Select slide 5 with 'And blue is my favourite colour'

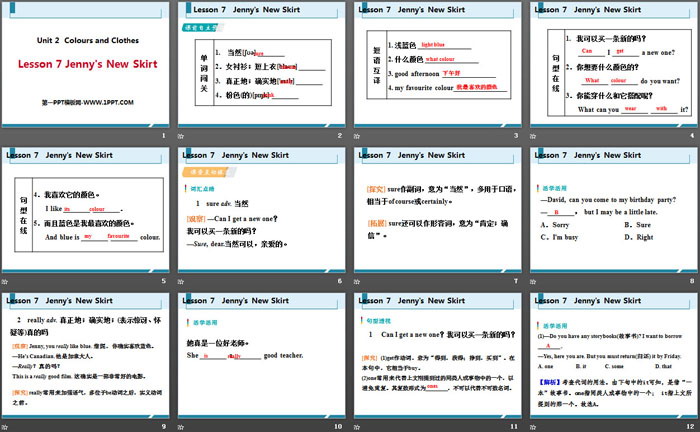pyautogui.click(x=86, y=210)
